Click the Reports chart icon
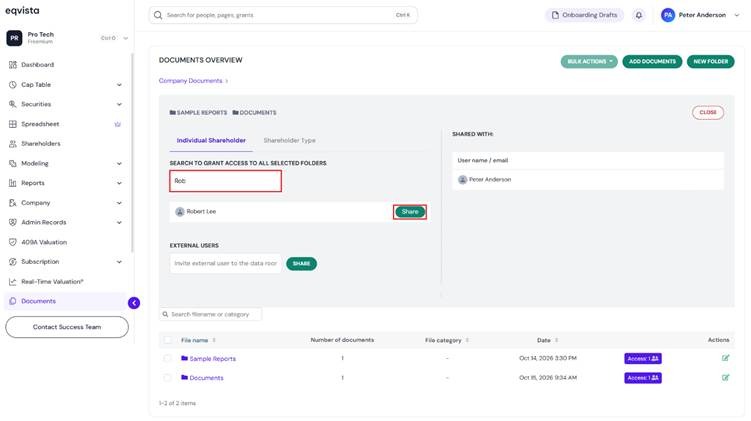This screenshot has height=421, width=751. (13, 183)
